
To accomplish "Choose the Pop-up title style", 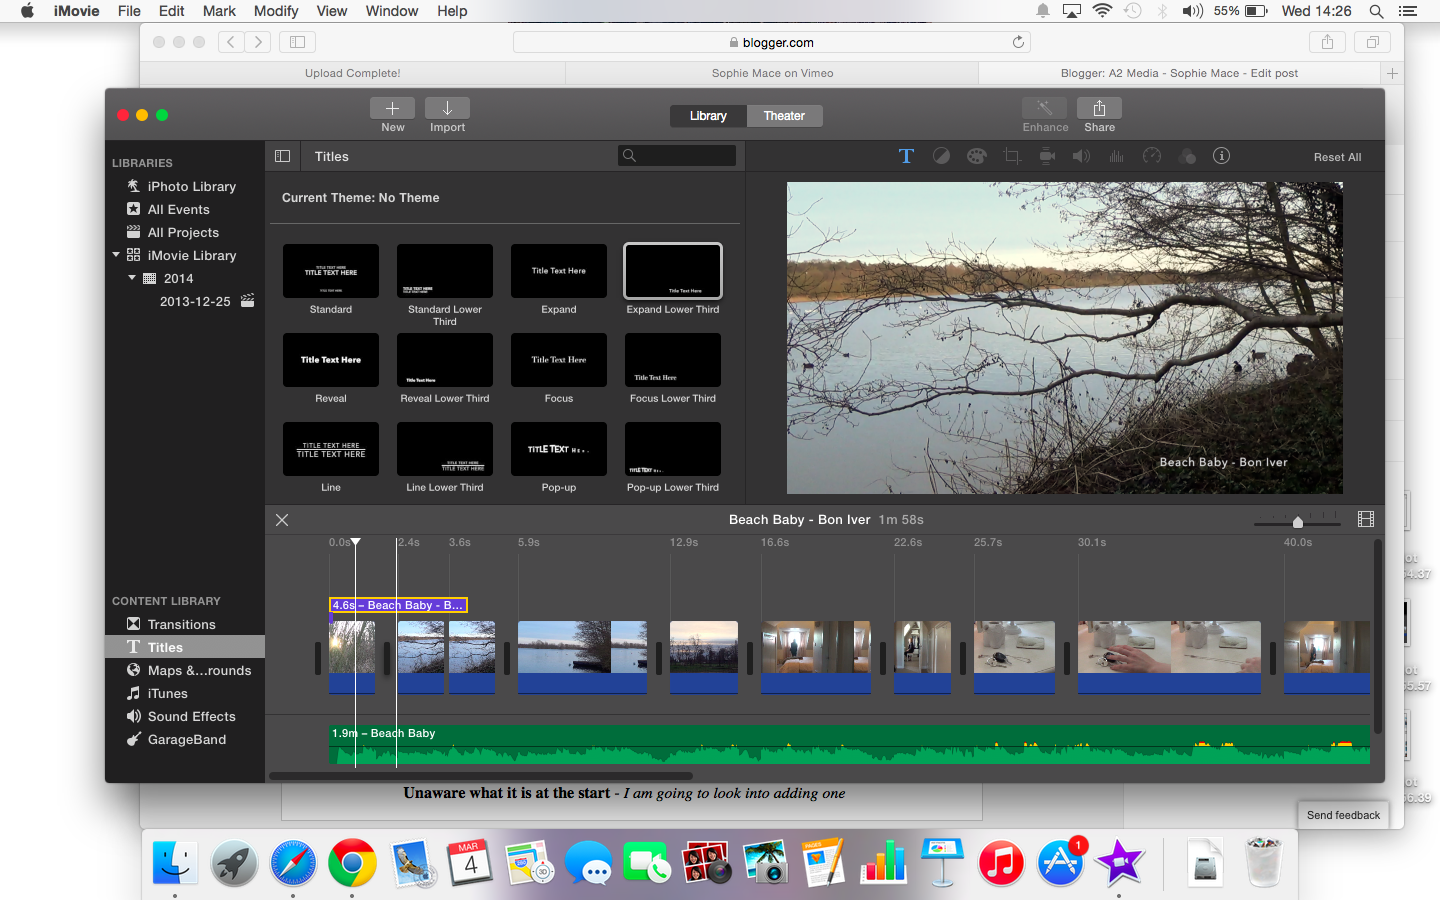I will click(x=559, y=449).
